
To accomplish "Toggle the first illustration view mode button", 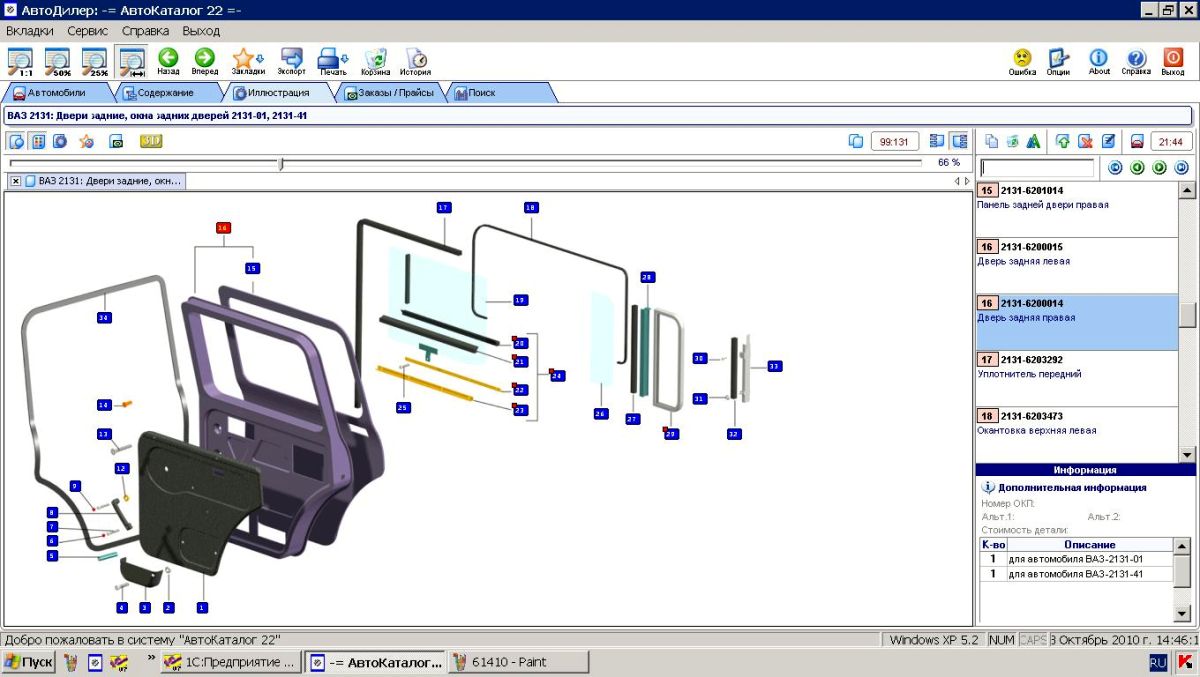I will [x=17, y=141].
